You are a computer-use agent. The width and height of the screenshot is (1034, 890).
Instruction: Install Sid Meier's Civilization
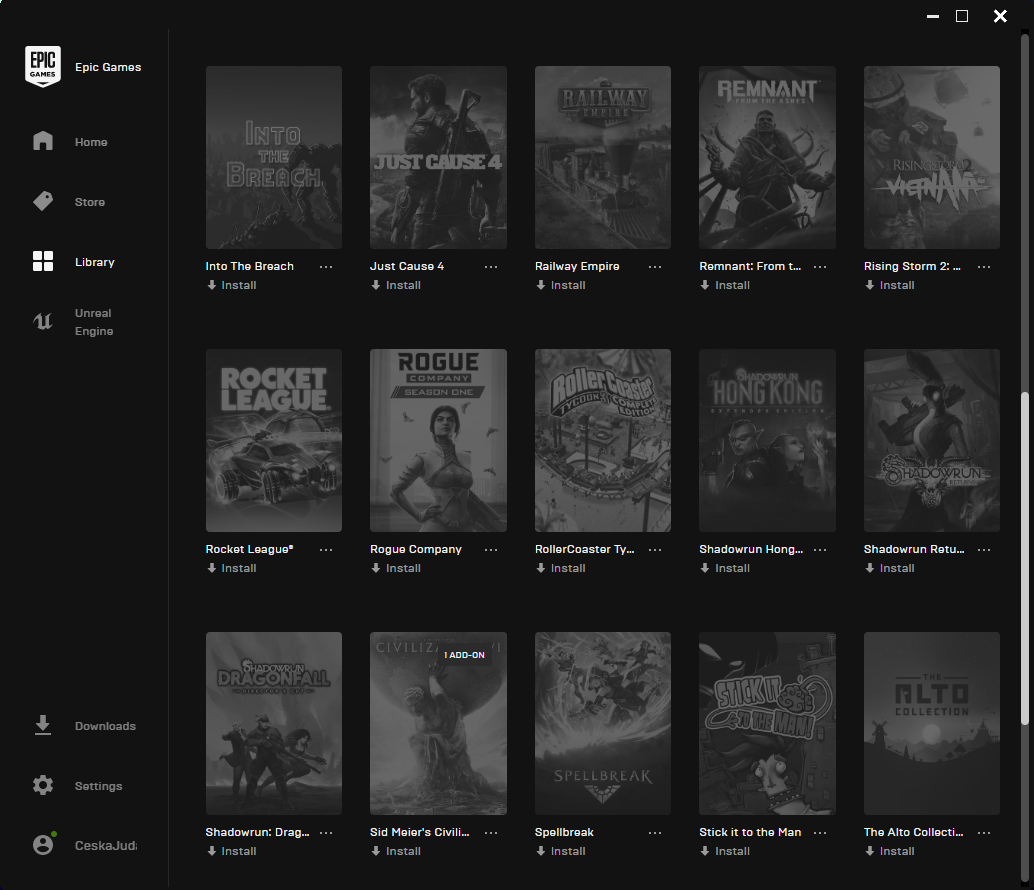point(396,851)
